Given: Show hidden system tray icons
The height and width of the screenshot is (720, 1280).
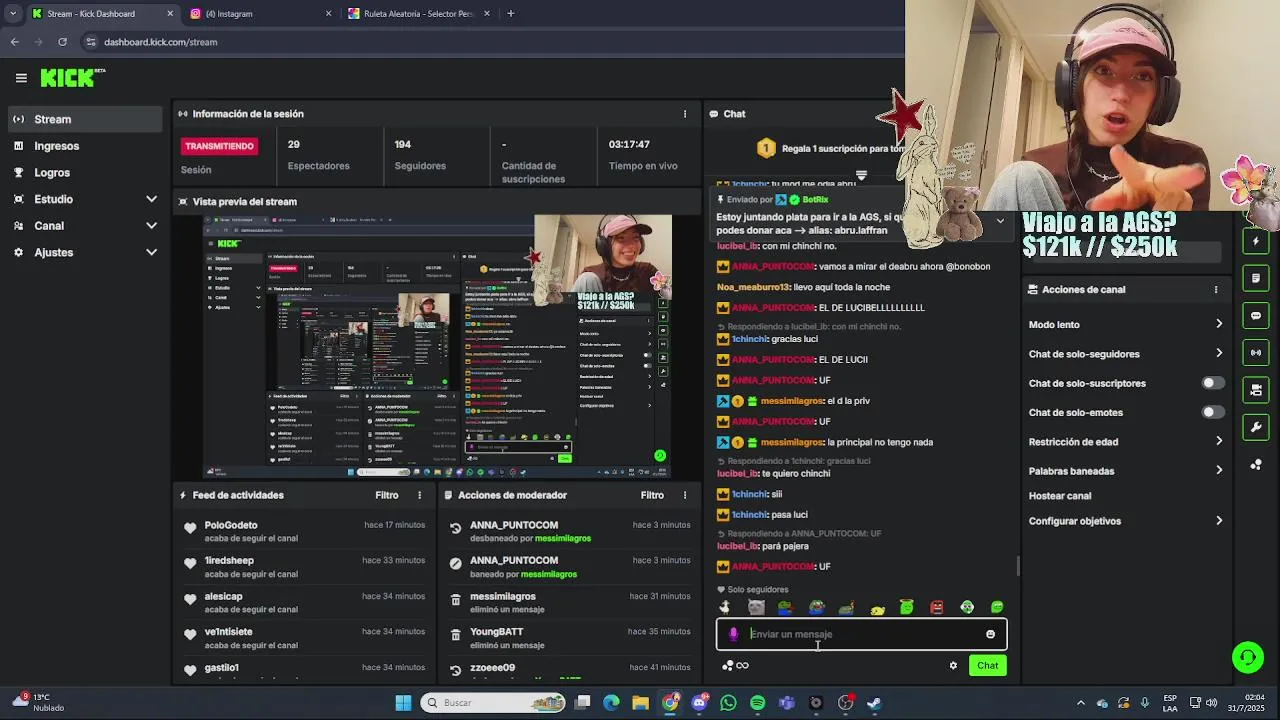Looking at the screenshot, I should click(1080, 703).
